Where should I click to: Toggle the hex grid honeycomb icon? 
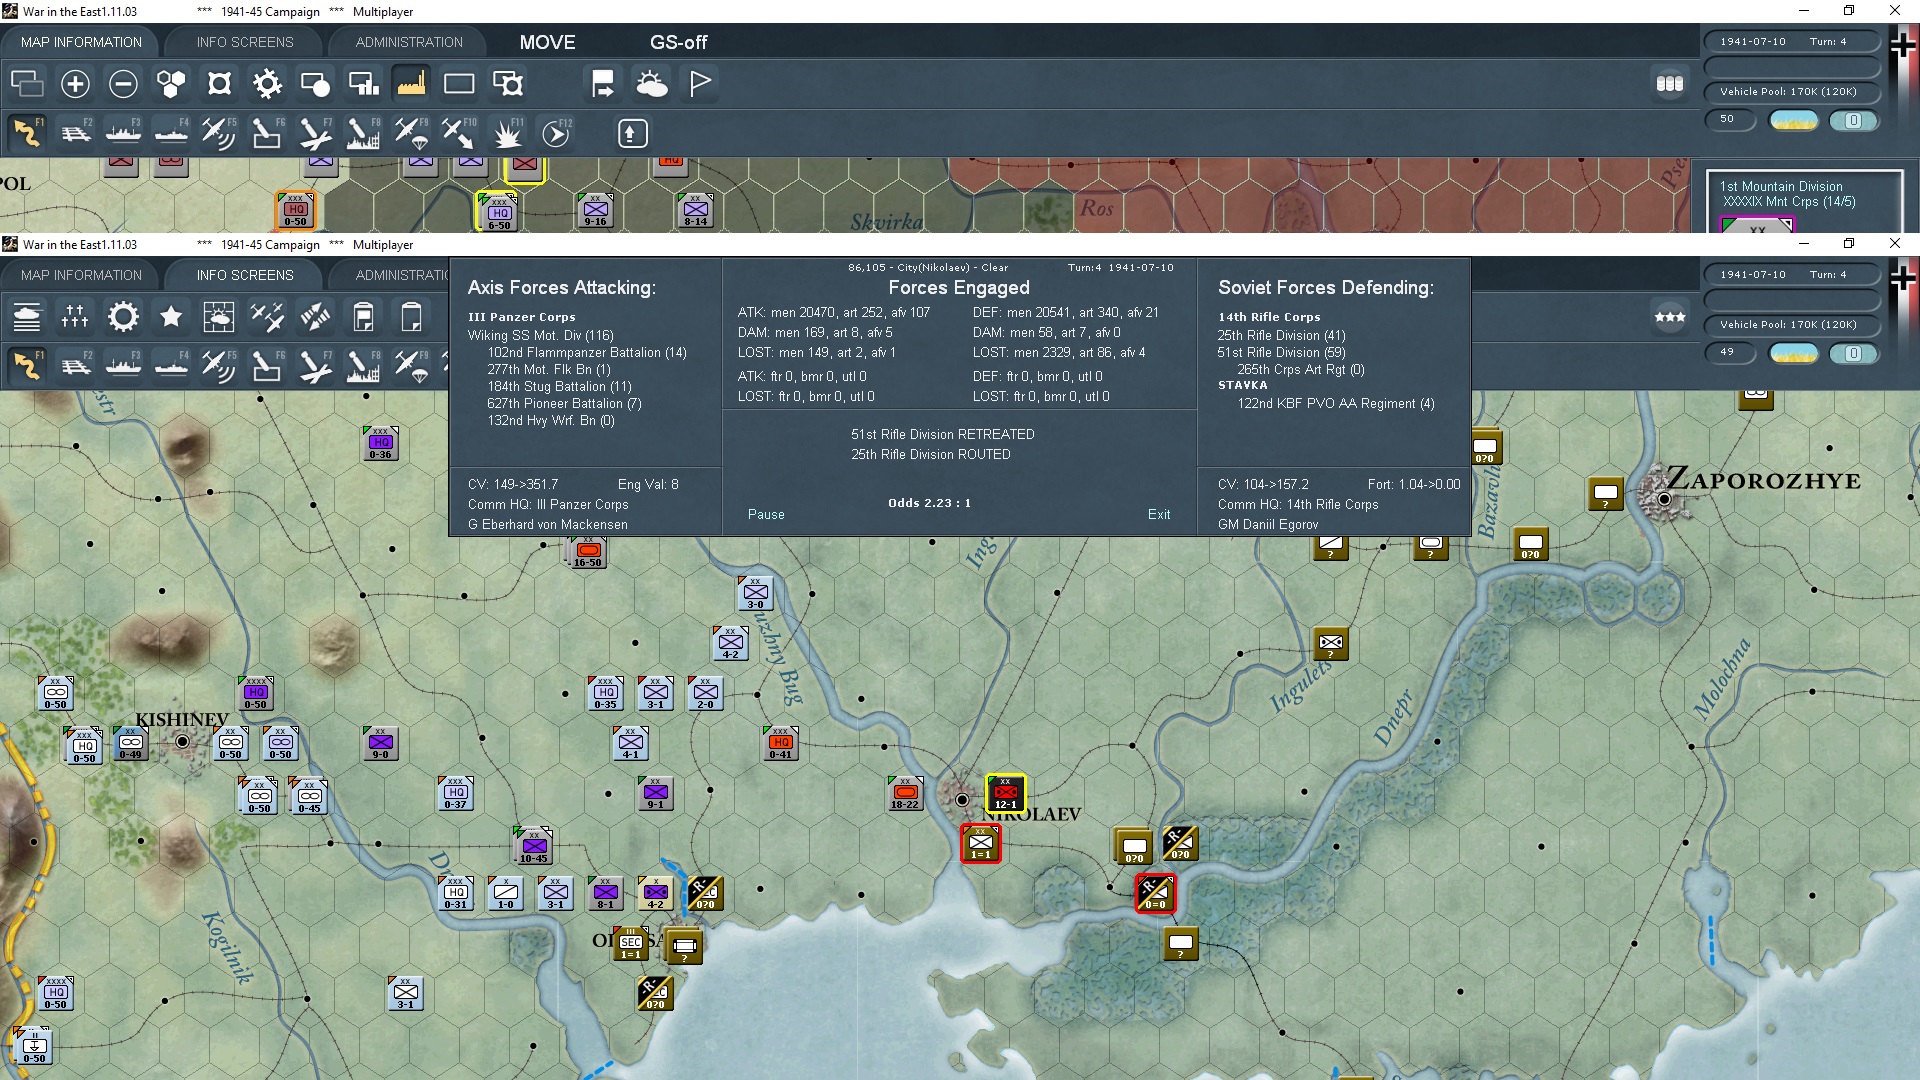point(171,84)
